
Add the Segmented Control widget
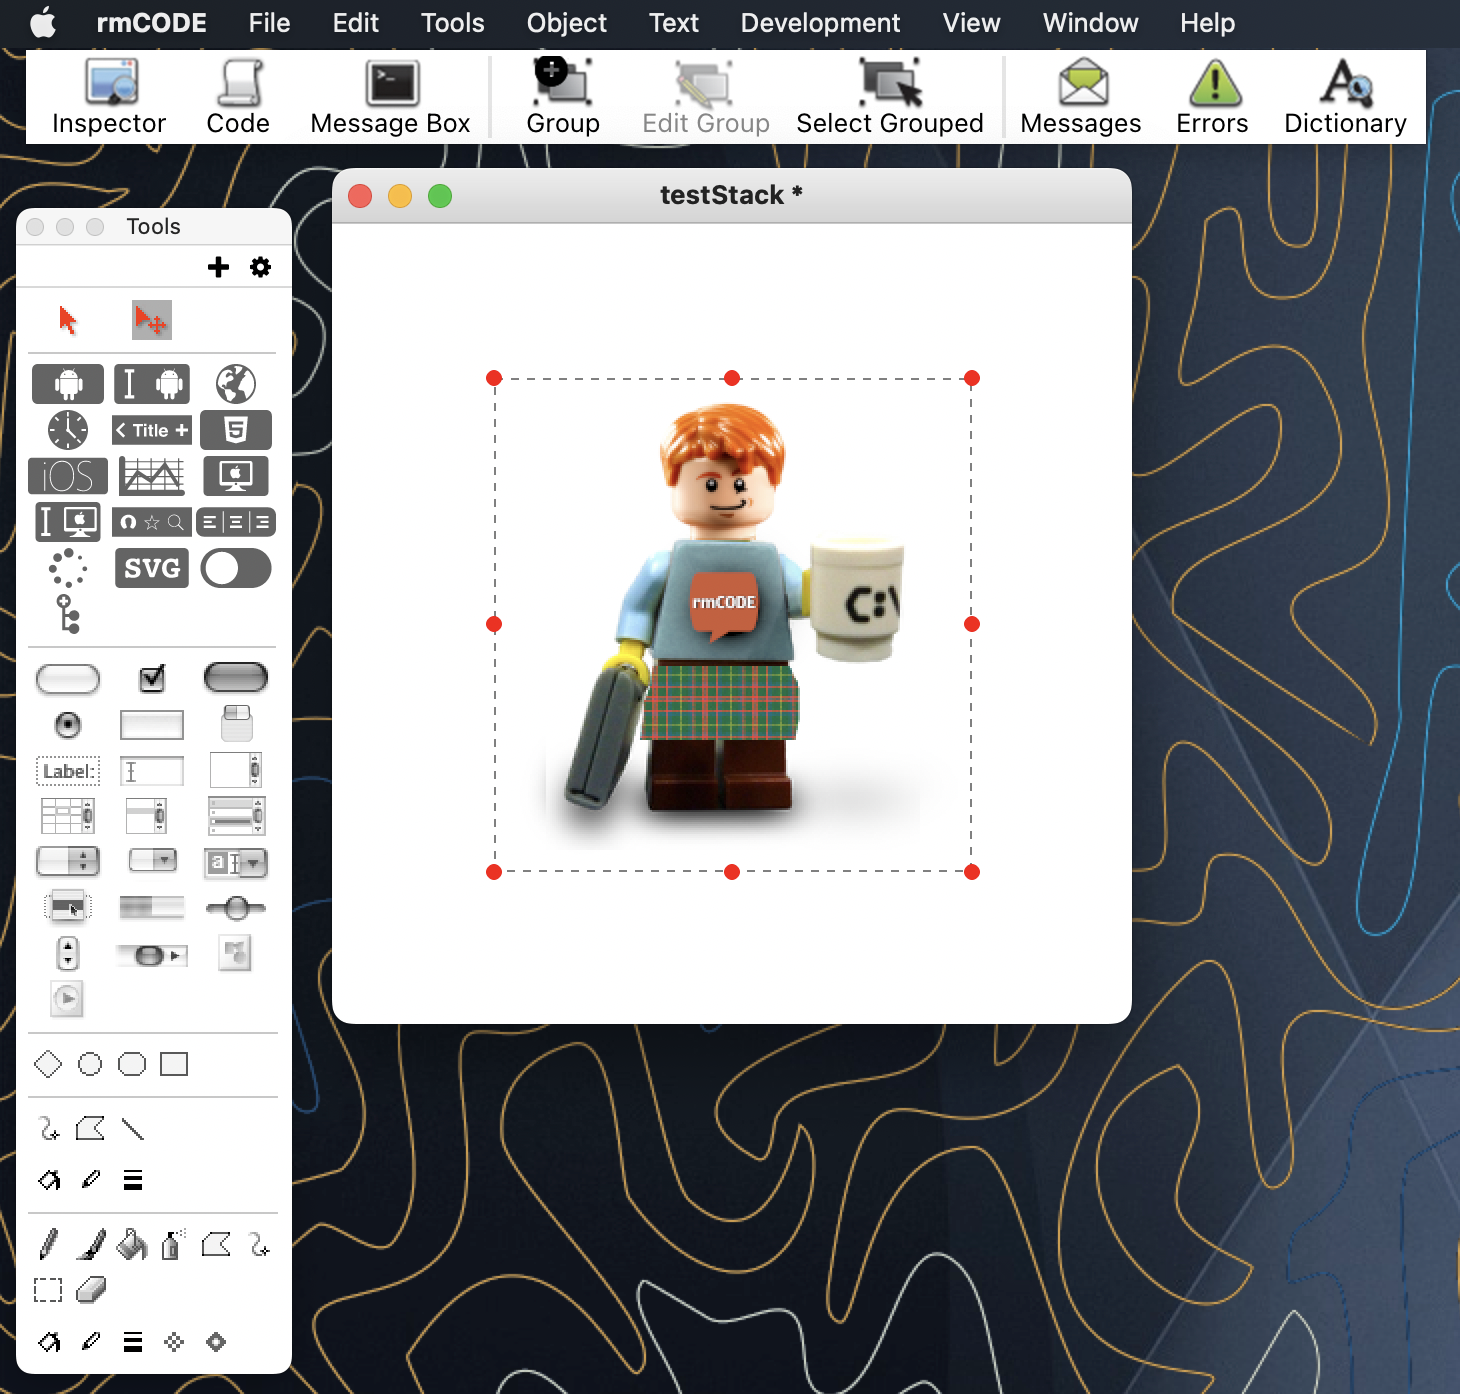point(236,522)
